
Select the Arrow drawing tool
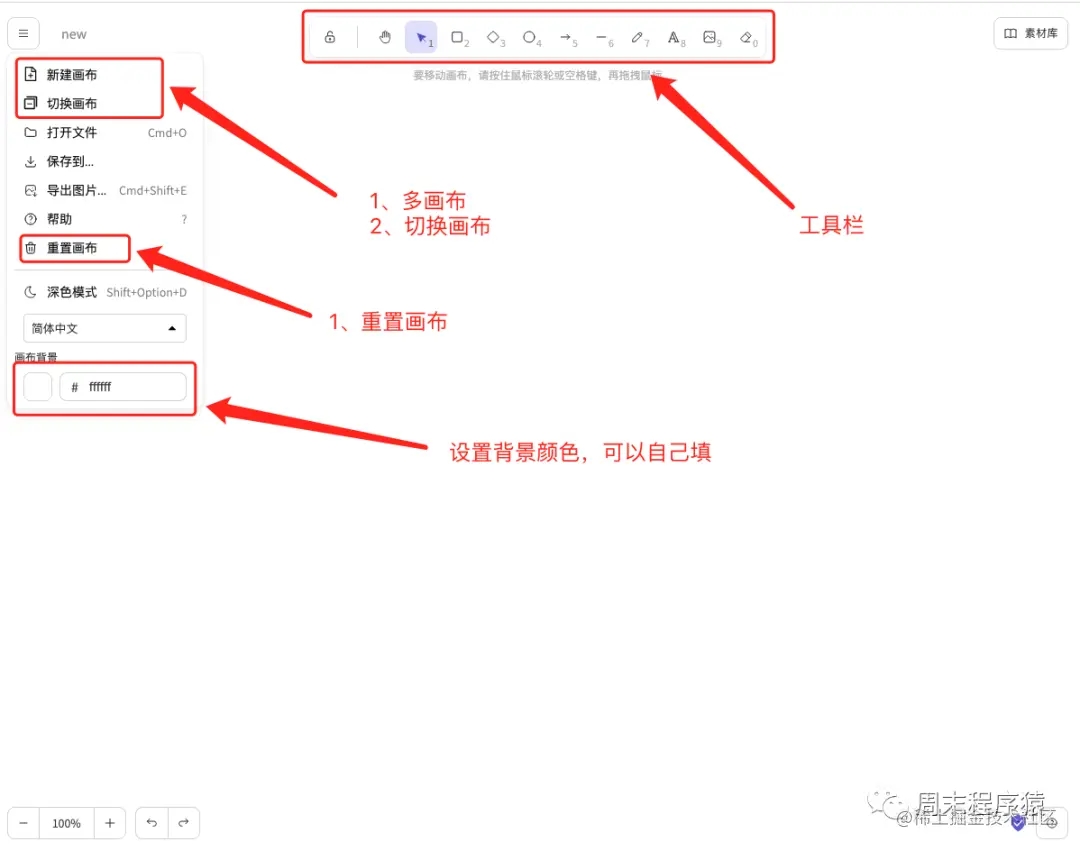(566, 37)
